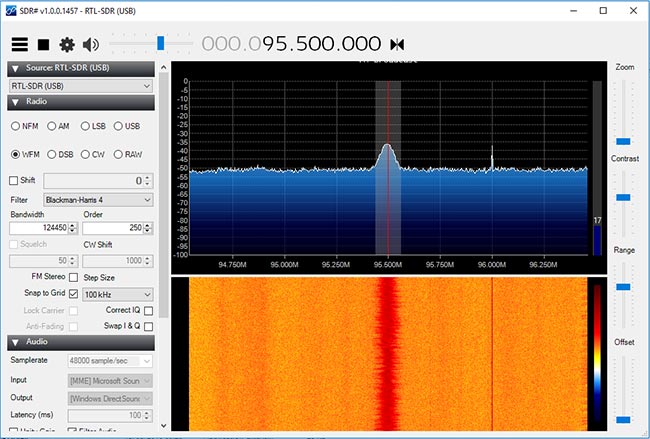
Task: Open the 100 kHz step size dropdown
Action: [x=117, y=294]
